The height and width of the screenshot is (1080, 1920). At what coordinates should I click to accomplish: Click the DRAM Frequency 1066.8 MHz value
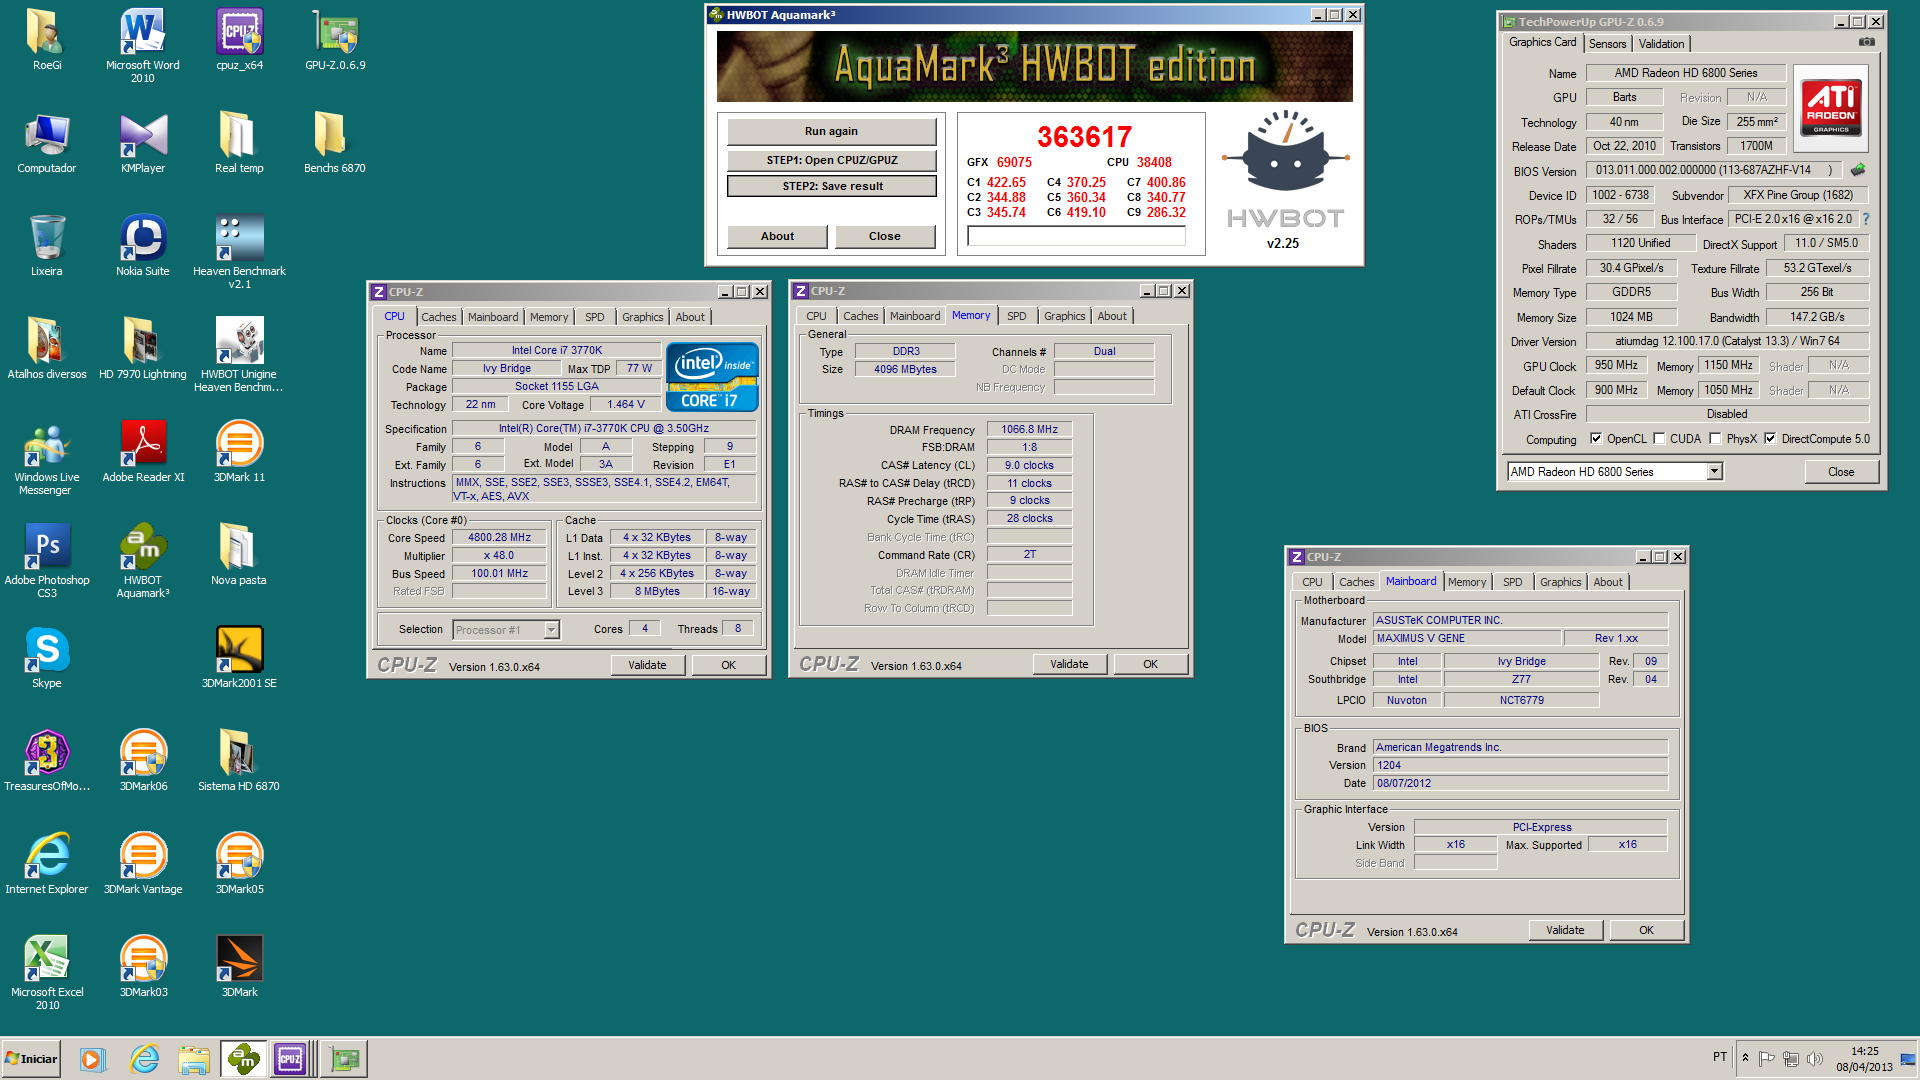pos(1029,429)
